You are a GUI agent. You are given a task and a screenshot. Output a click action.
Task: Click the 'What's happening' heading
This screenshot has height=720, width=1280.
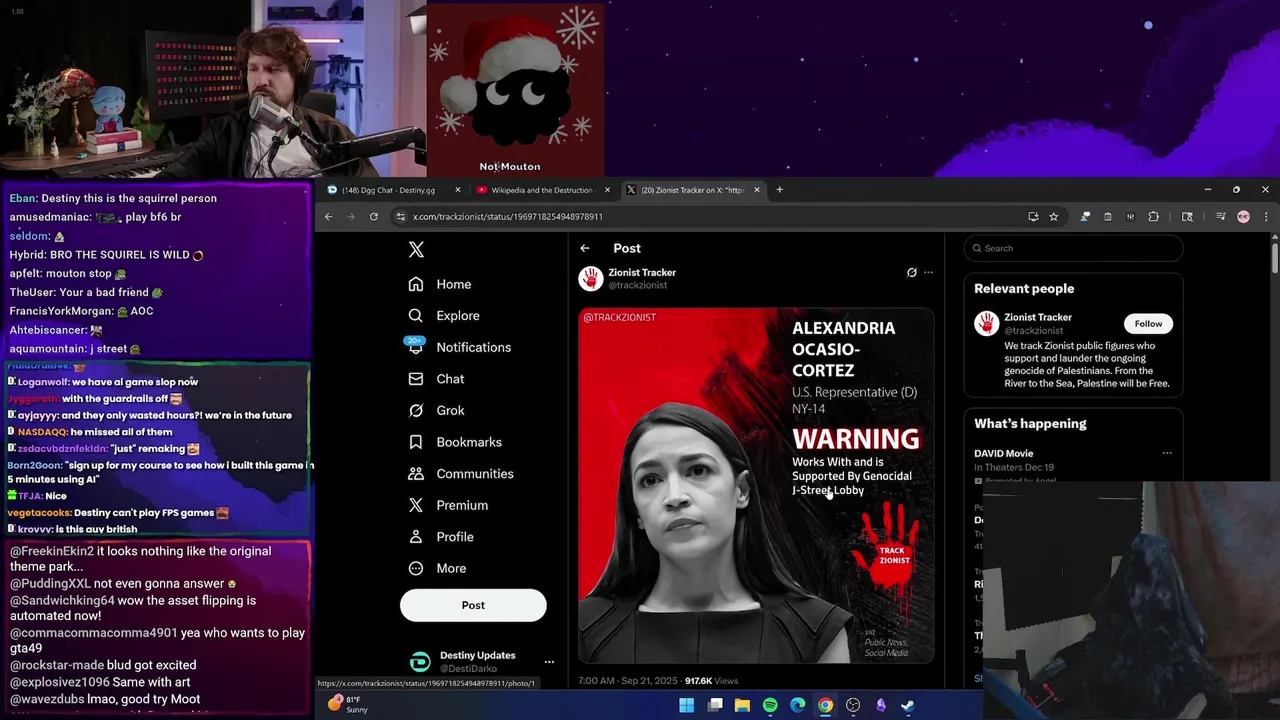click(x=1030, y=424)
